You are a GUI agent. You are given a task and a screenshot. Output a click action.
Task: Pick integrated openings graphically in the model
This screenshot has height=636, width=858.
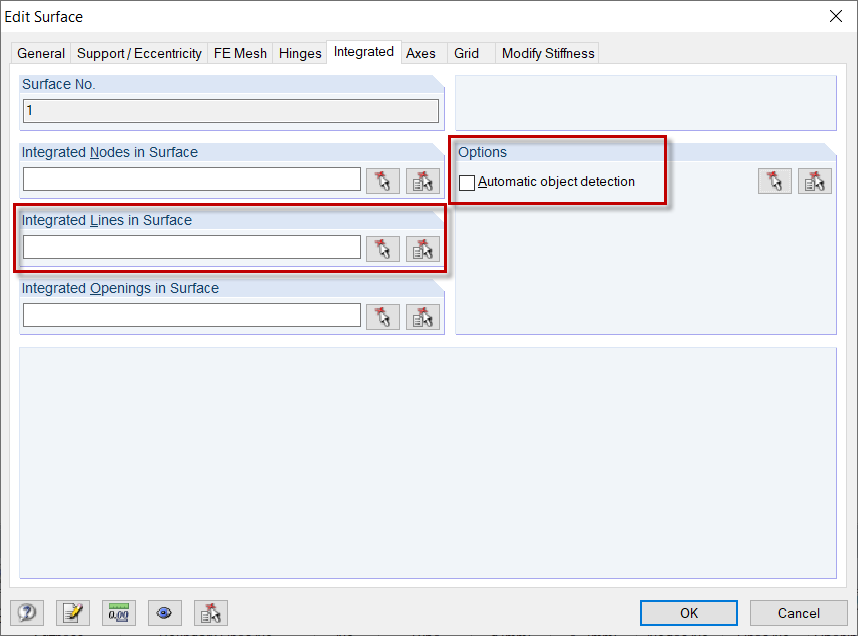click(382, 314)
